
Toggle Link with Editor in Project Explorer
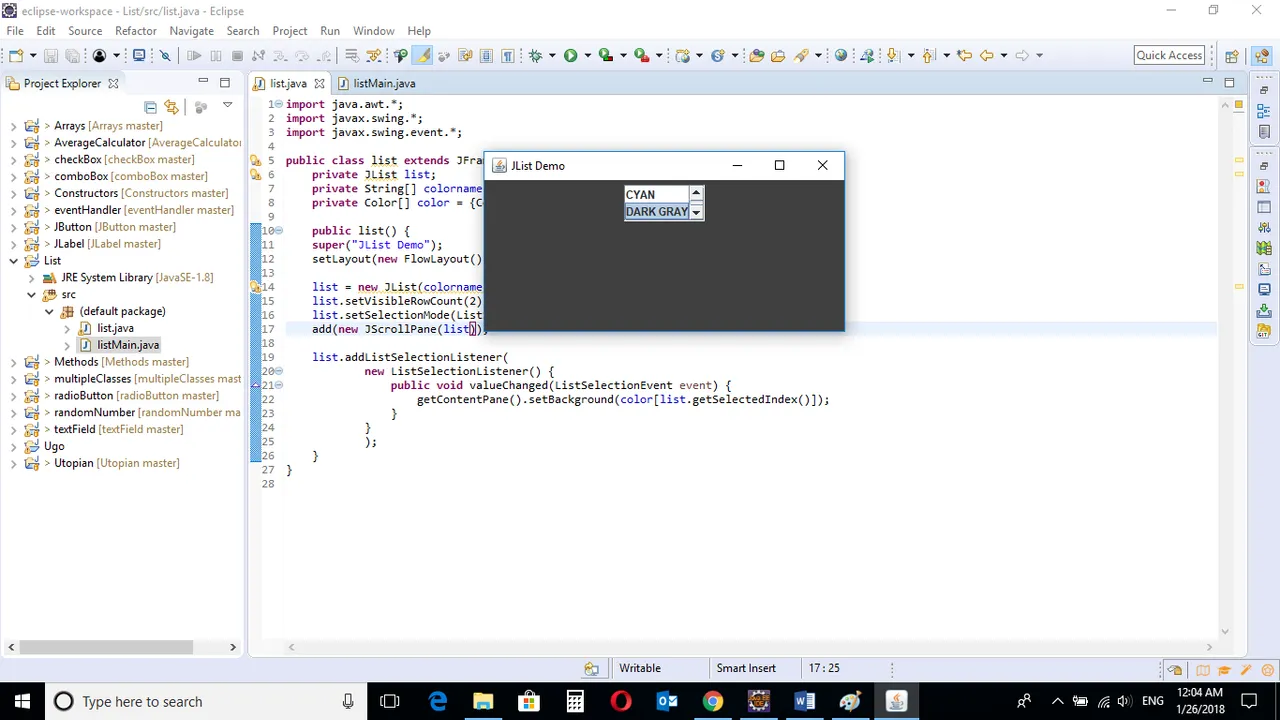coord(171,106)
